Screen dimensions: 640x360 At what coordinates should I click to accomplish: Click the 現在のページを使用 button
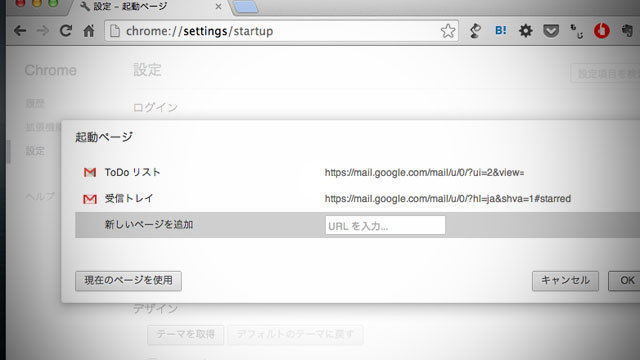(x=128, y=280)
